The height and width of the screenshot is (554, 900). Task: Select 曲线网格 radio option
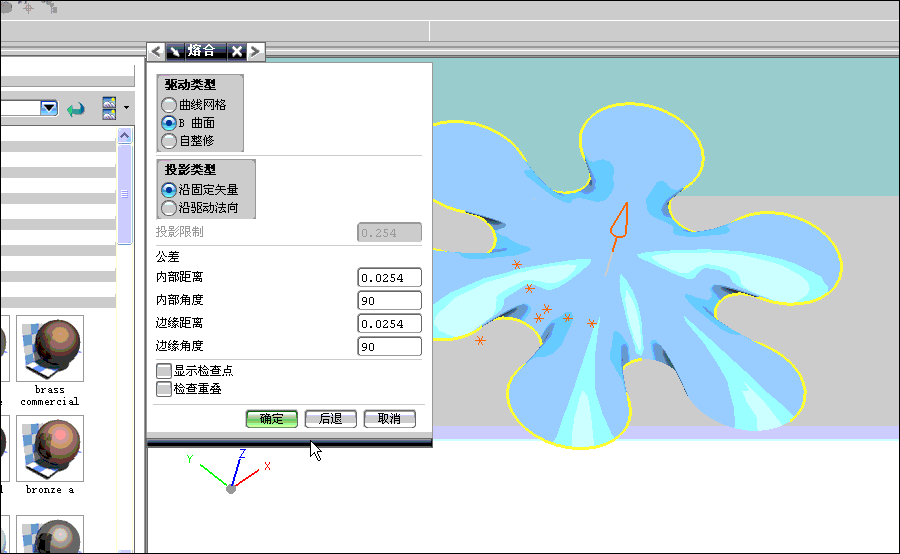coord(194,105)
